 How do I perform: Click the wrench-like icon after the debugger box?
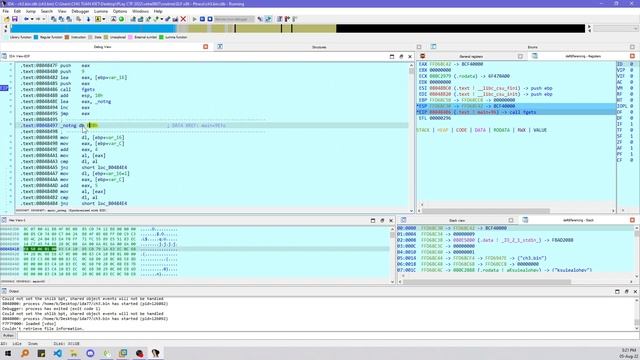(260, 19)
